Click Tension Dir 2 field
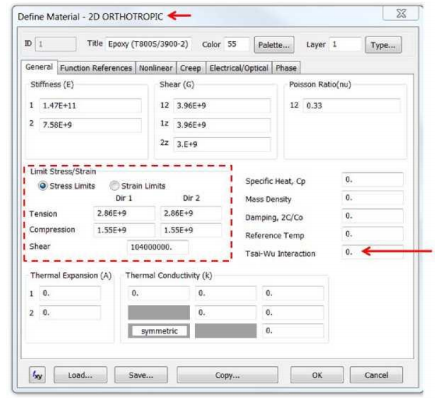 pos(191,213)
